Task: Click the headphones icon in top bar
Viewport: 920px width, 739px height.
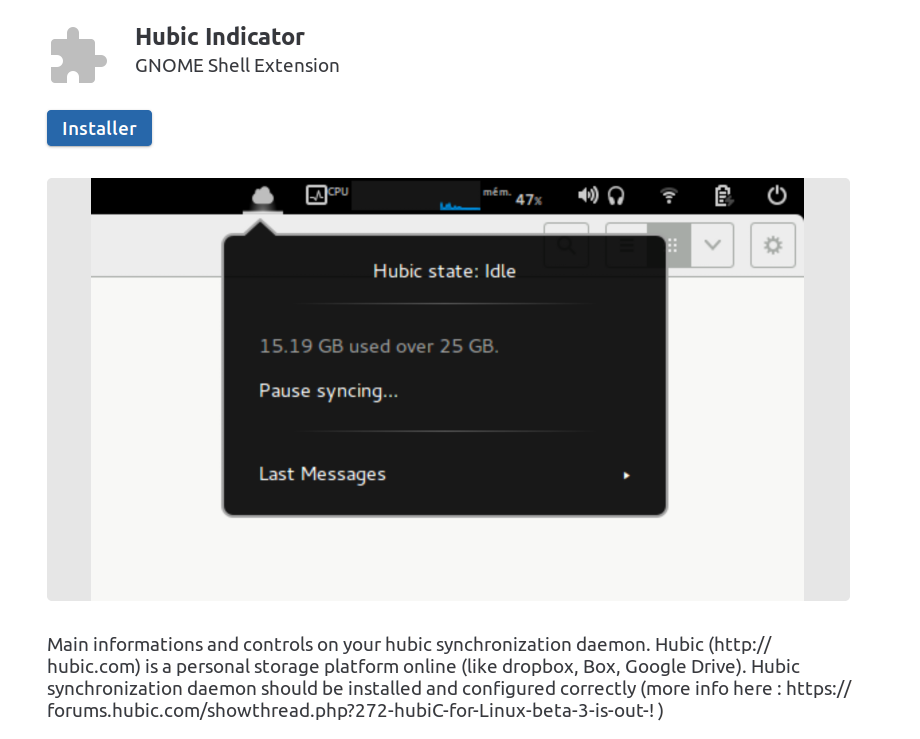Action: pyautogui.click(x=616, y=196)
